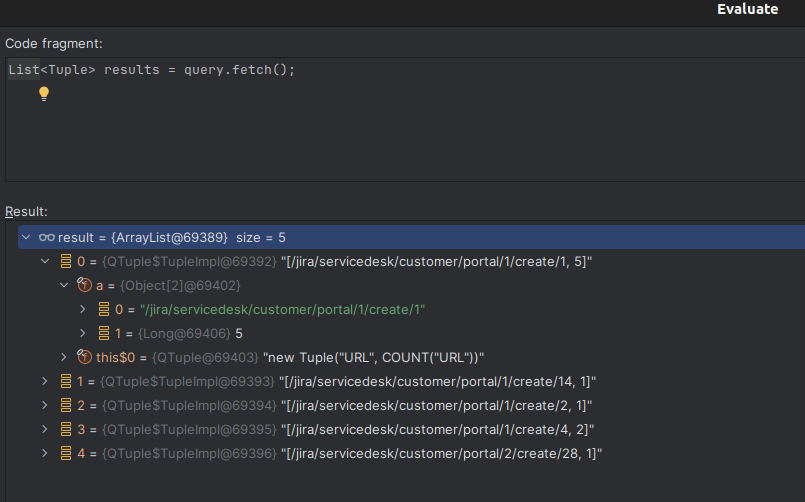Click the glasses watch icon beside result
The width and height of the screenshot is (805, 502).
point(47,237)
